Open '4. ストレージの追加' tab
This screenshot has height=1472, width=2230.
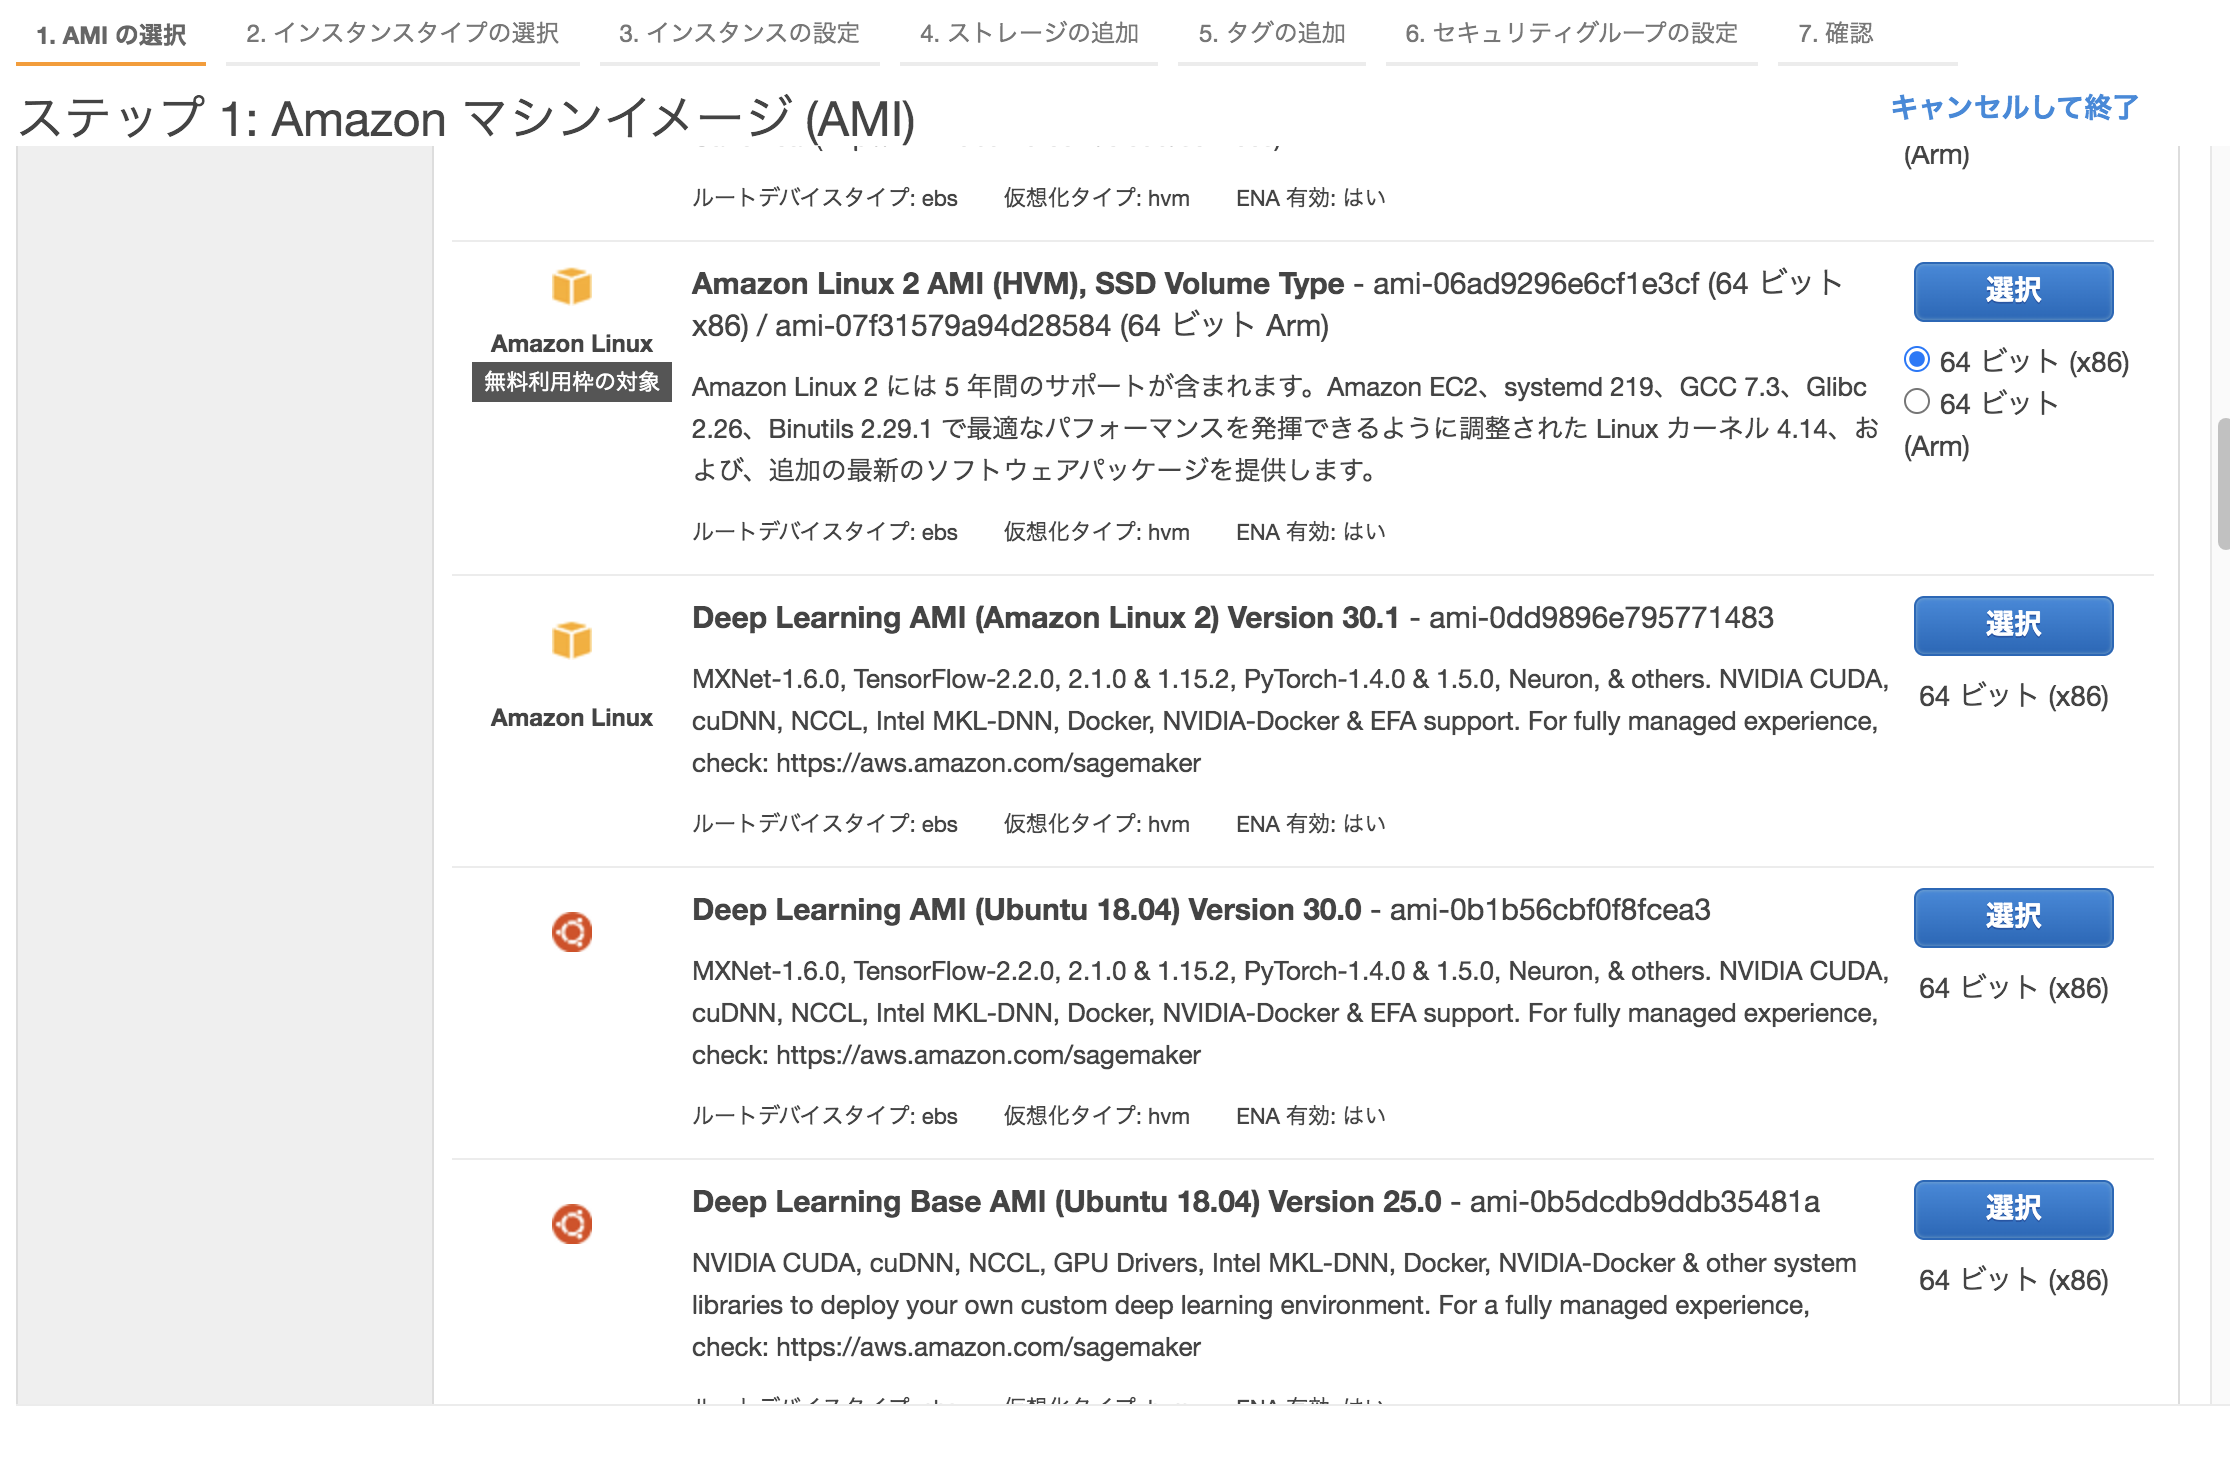click(x=1029, y=34)
